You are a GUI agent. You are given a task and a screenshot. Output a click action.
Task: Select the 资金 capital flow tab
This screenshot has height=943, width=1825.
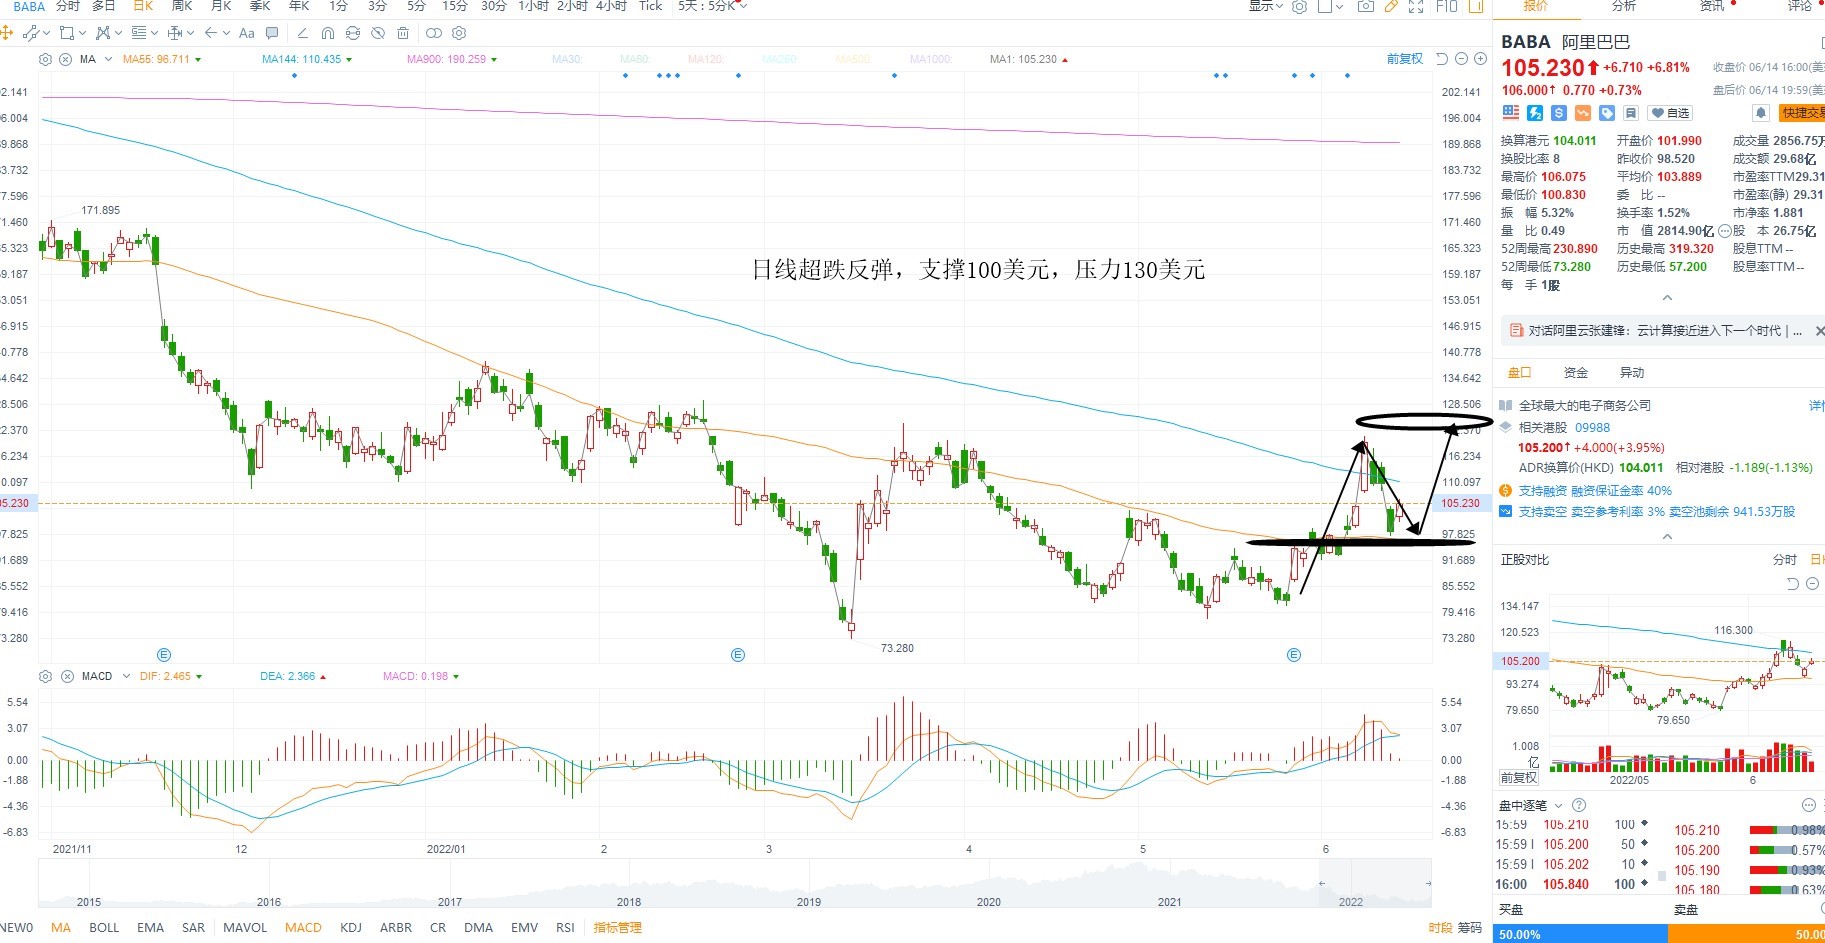tap(1576, 372)
